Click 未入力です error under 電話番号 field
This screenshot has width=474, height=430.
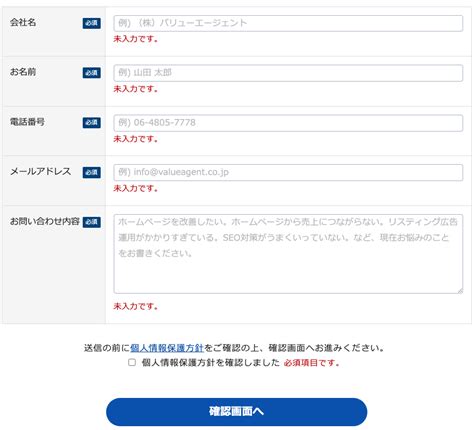[135, 139]
